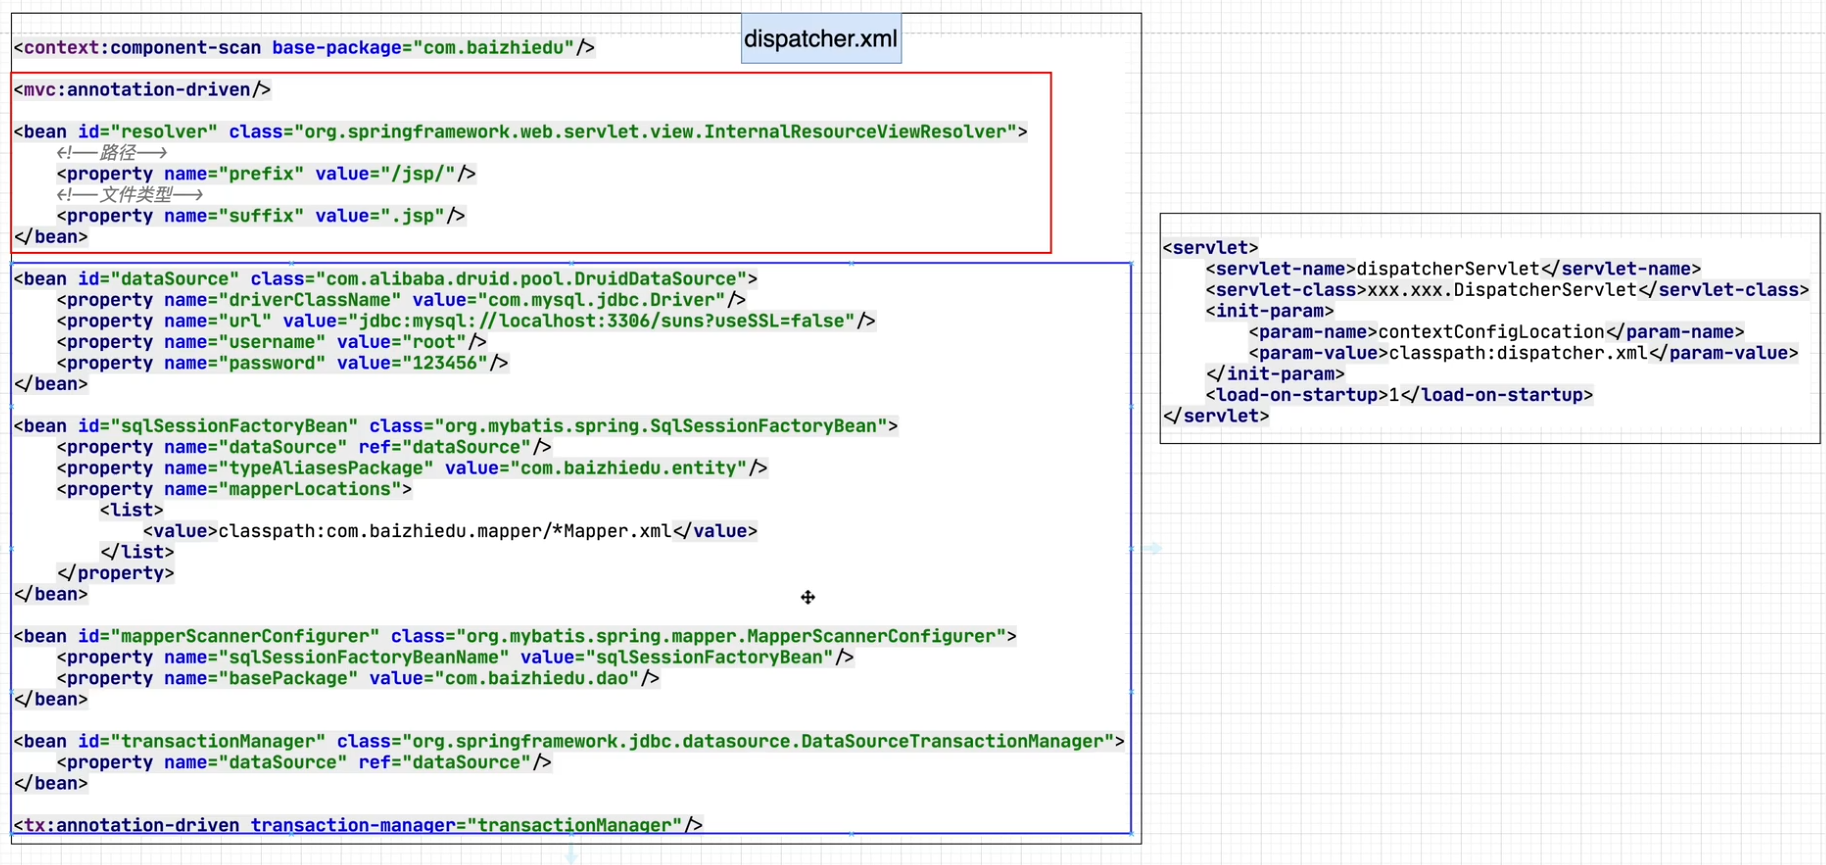The height and width of the screenshot is (865, 1826).
Task: Select the dataSource bean opening tag
Action: pyautogui.click(x=385, y=279)
